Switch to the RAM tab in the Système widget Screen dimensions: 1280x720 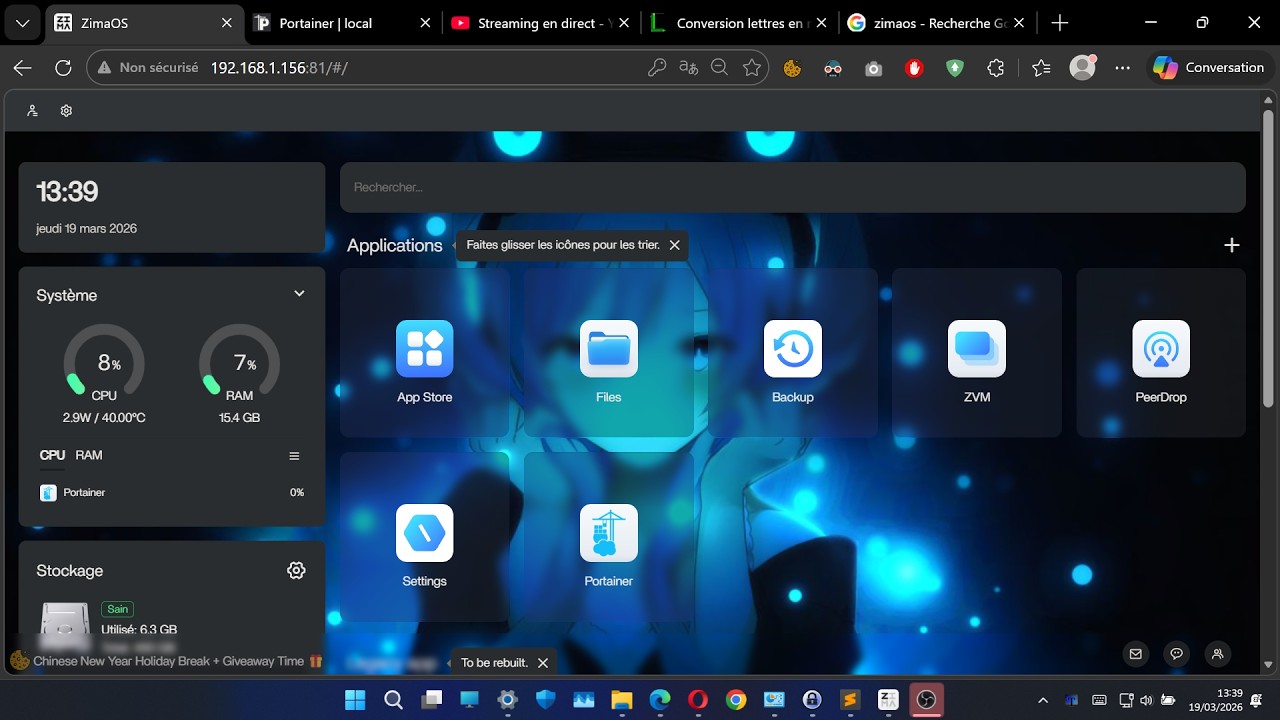click(x=89, y=455)
